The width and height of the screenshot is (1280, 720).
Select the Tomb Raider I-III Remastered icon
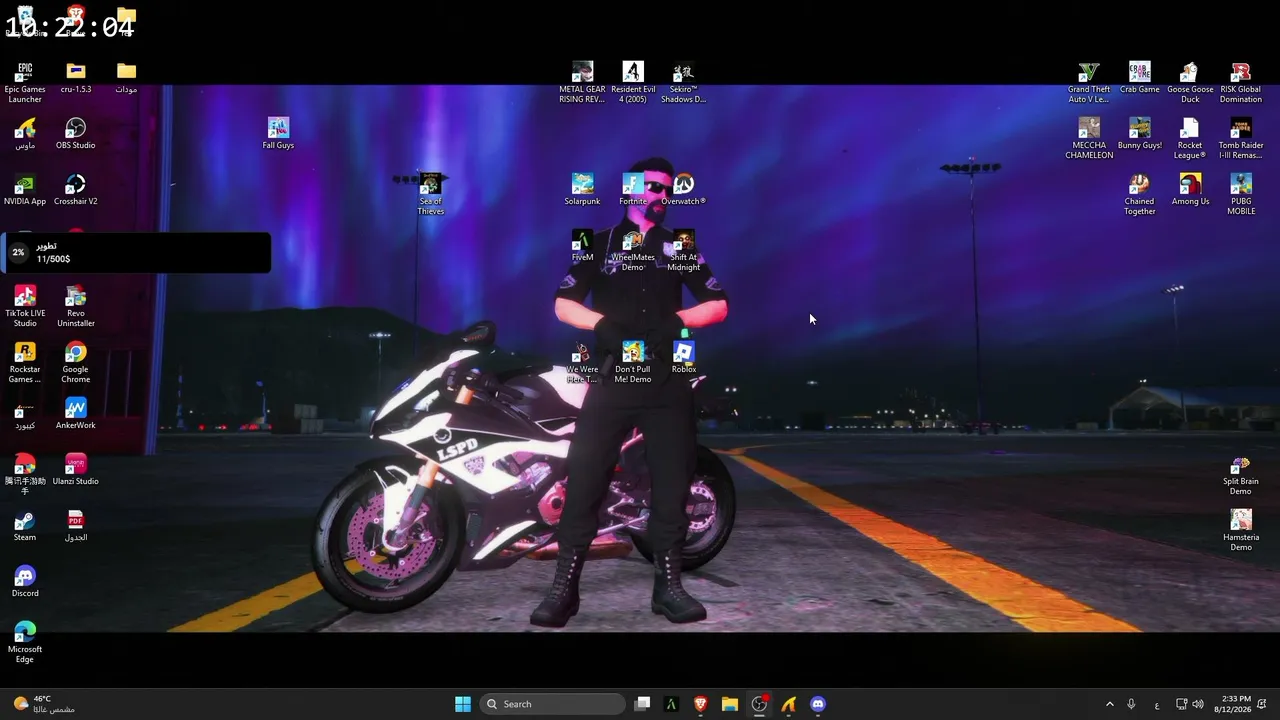1241,138
